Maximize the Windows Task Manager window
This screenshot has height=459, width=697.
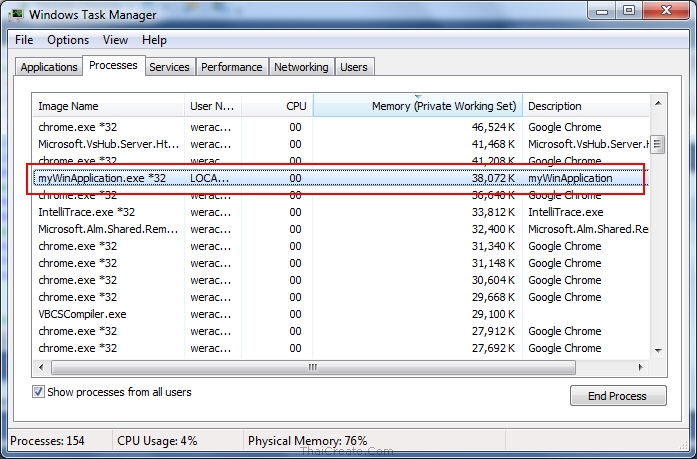[629, 11]
